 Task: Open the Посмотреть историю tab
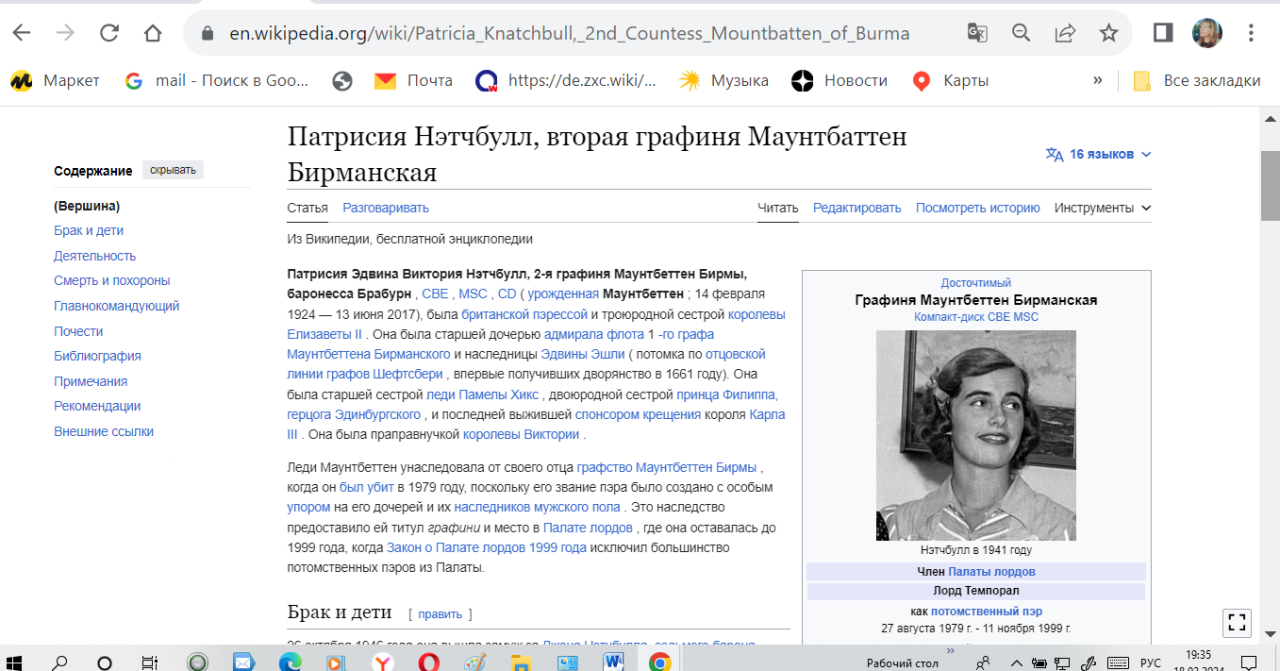point(977,208)
